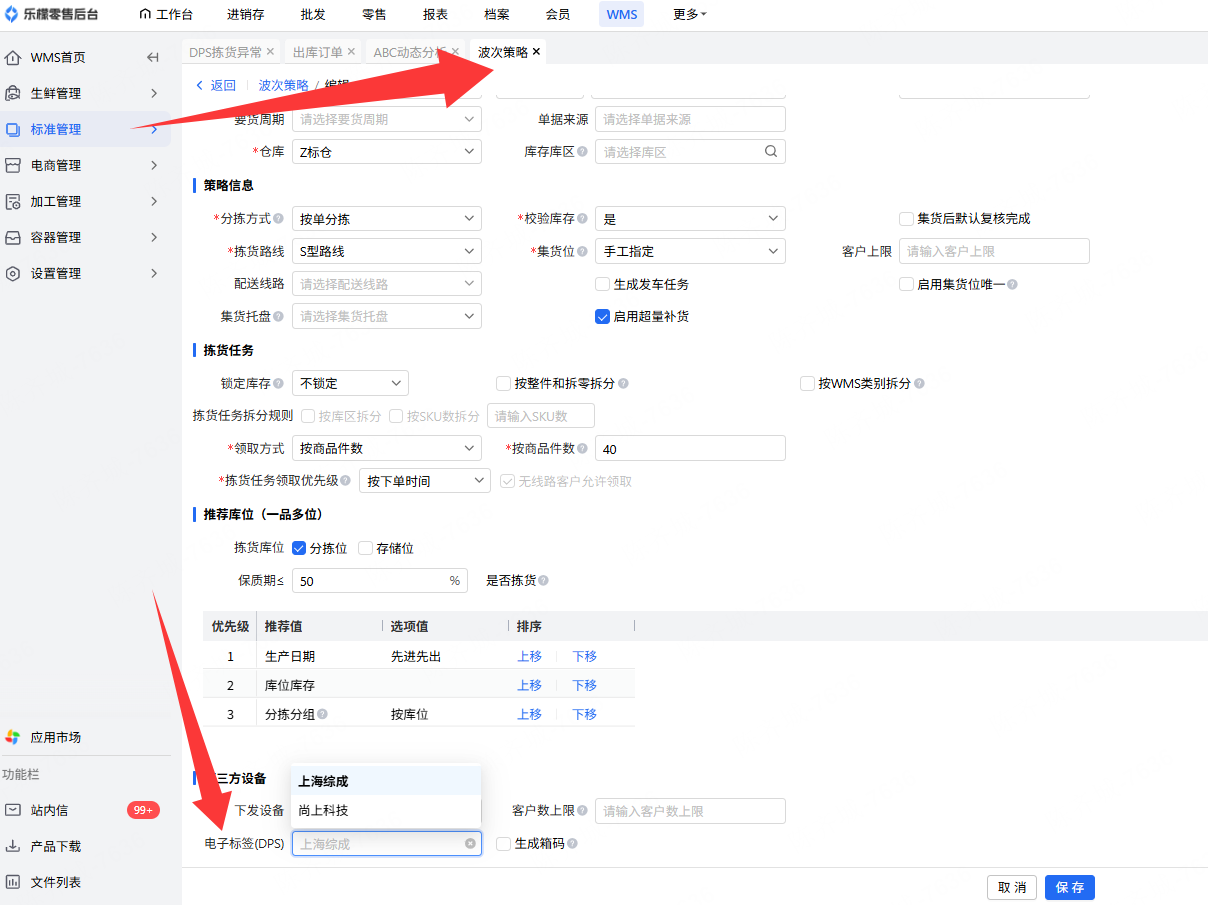Open 校验库存 dropdown showing 是
Viewport: 1208px width, 905px height.
tap(690, 218)
